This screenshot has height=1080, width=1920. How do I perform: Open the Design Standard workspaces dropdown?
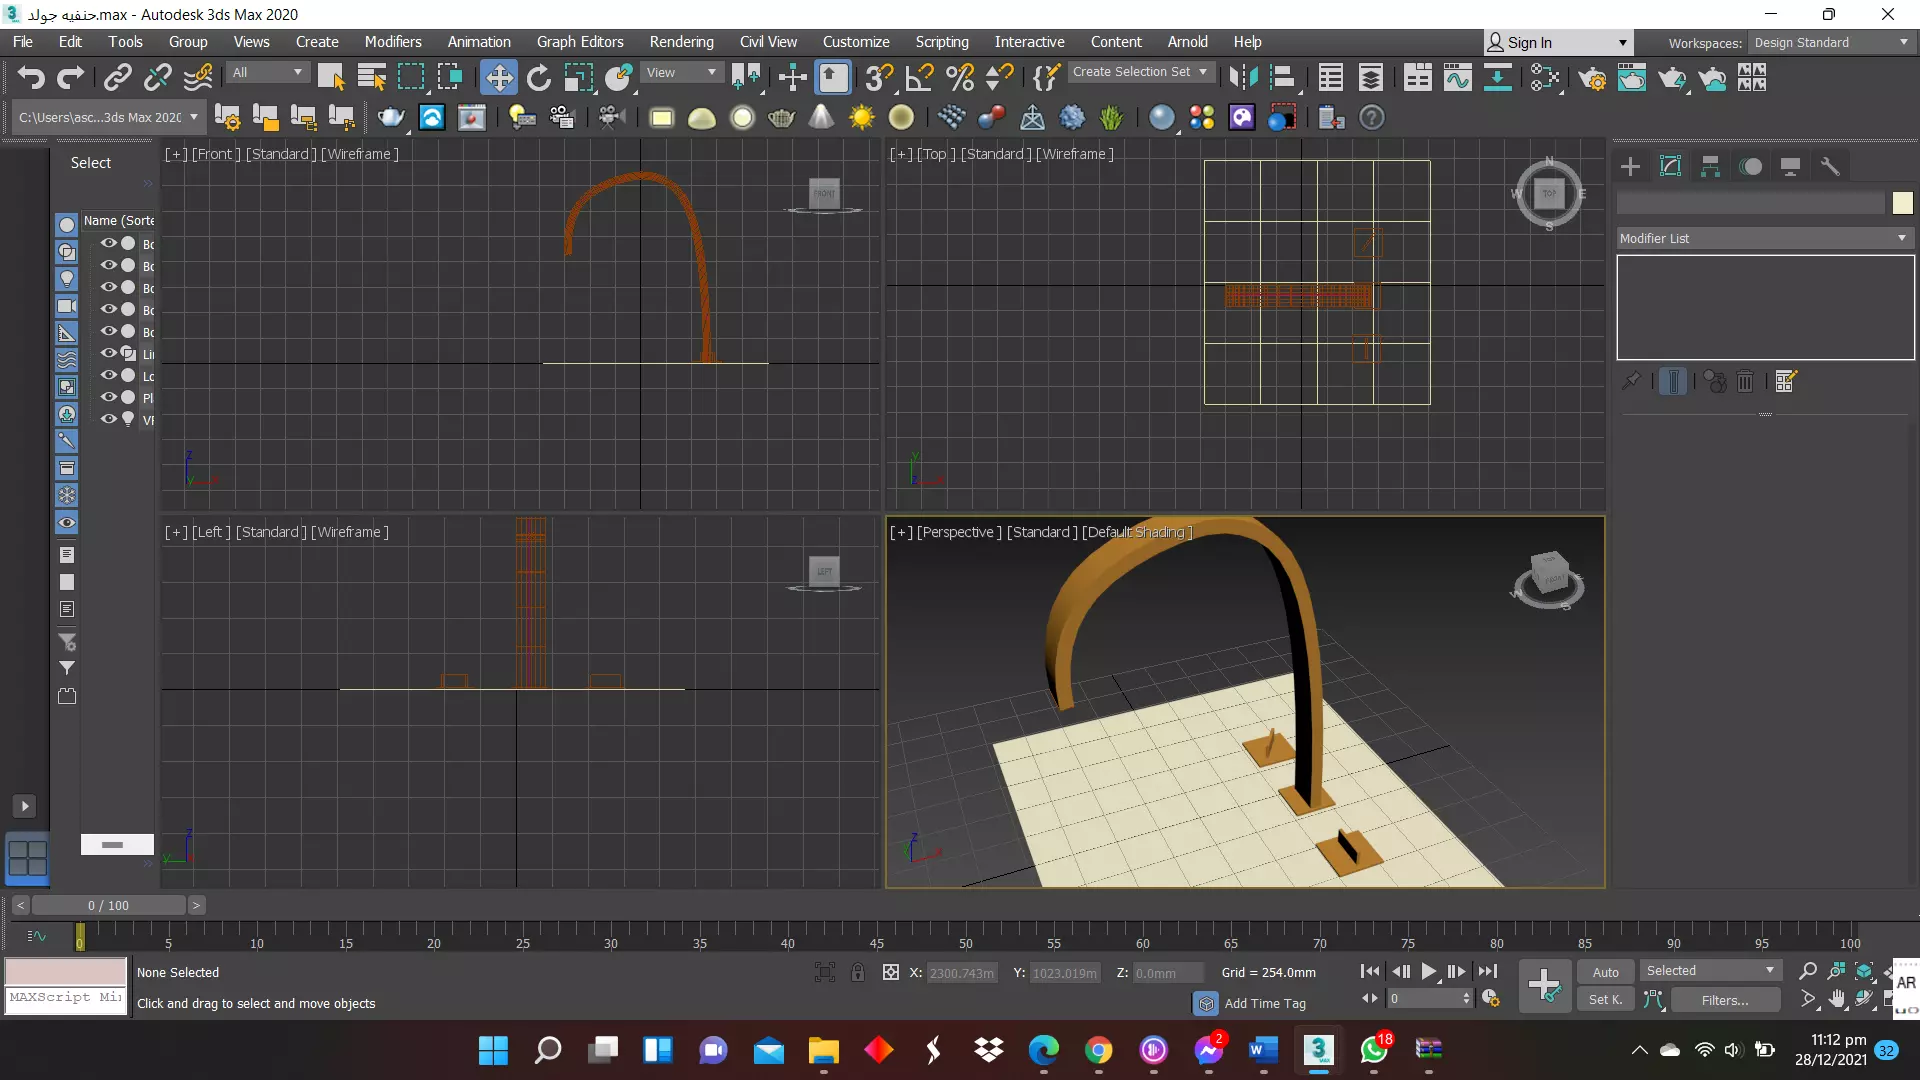tap(1831, 43)
